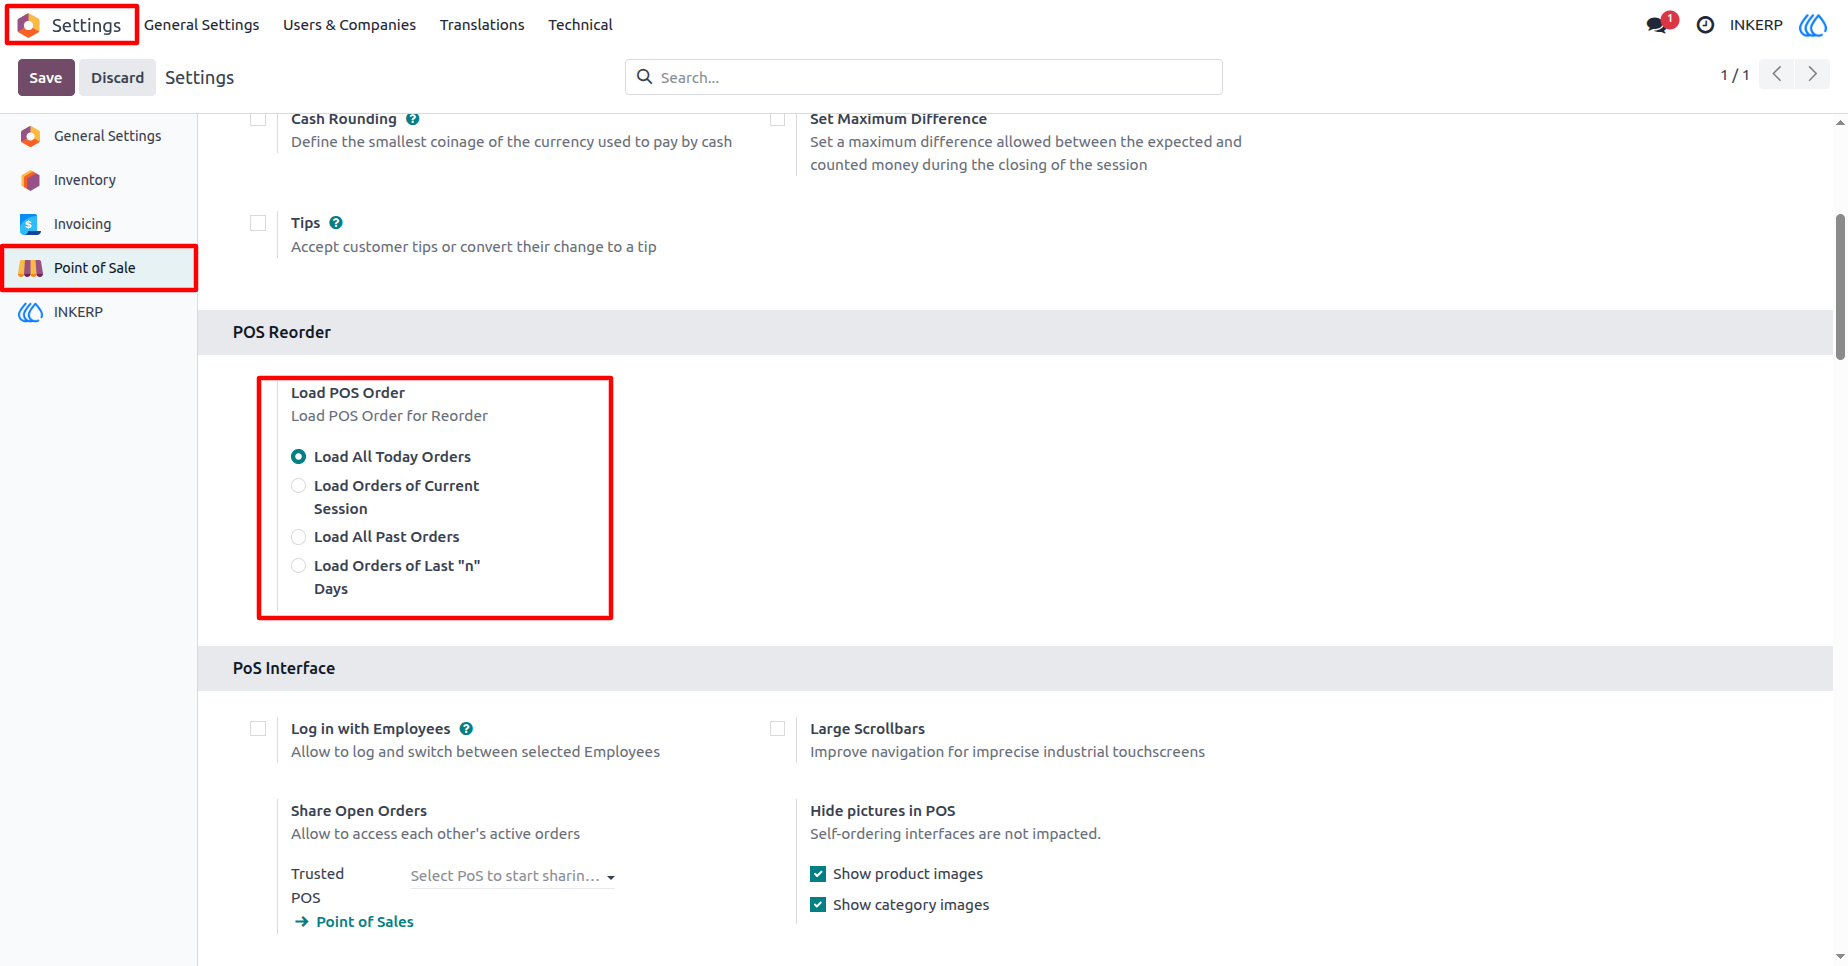The height and width of the screenshot is (966, 1848).
Task: Click the Discard button
Action: pos(118,77)
